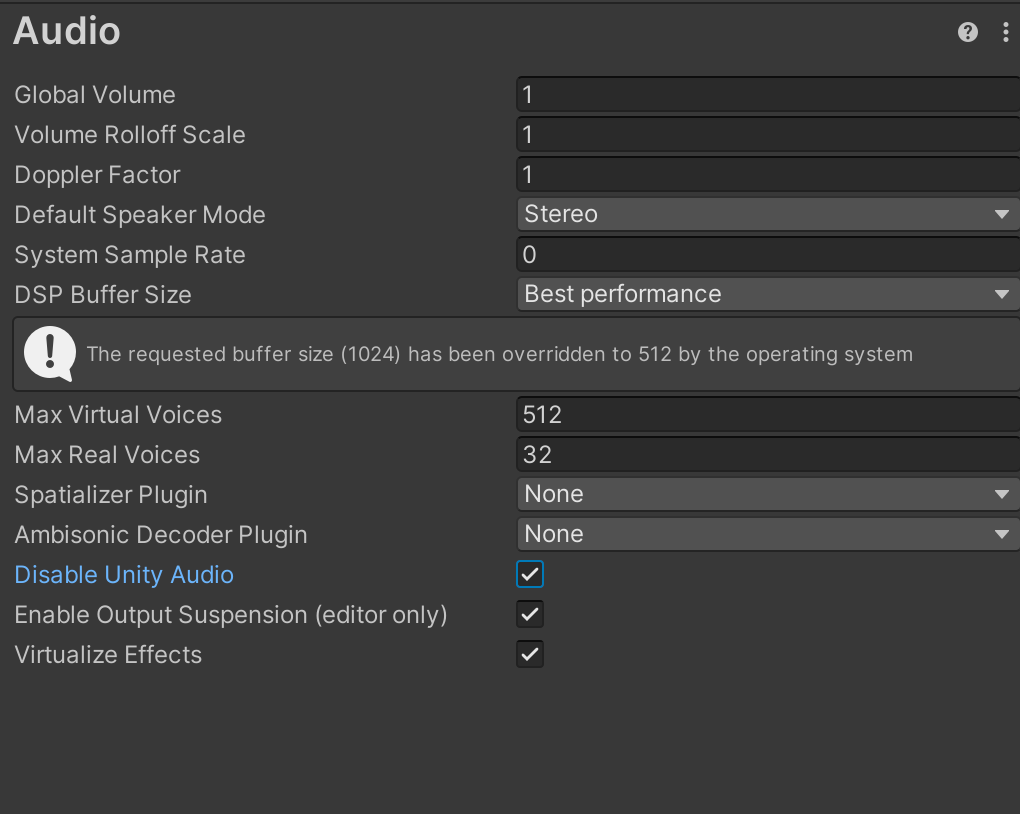Click the Doppler Factor label

coord(97,175)
